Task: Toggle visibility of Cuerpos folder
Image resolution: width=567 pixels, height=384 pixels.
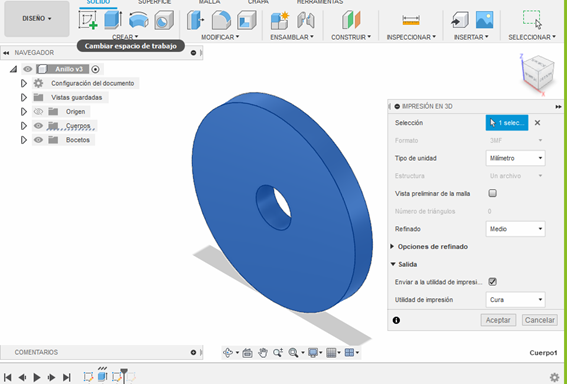Action: 38,125
